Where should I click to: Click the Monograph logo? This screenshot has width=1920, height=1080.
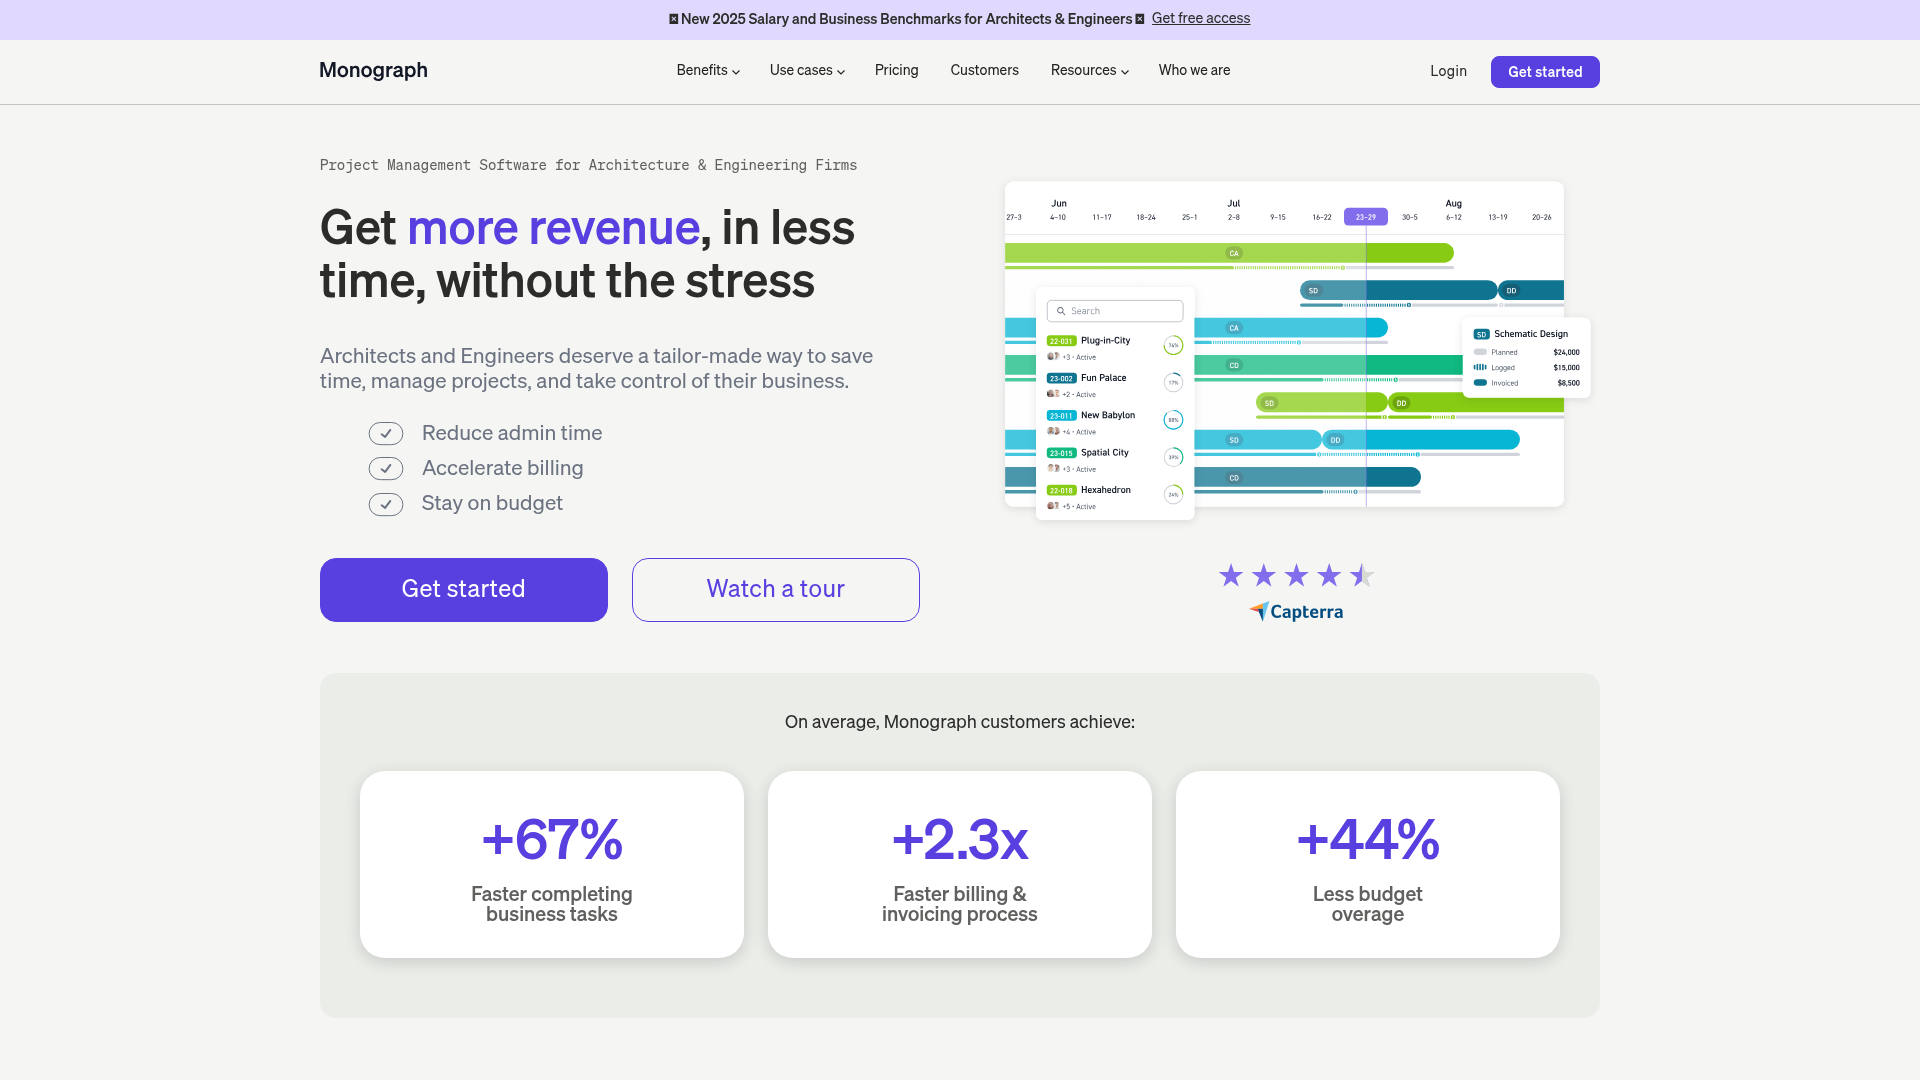[x=372, y=70]
